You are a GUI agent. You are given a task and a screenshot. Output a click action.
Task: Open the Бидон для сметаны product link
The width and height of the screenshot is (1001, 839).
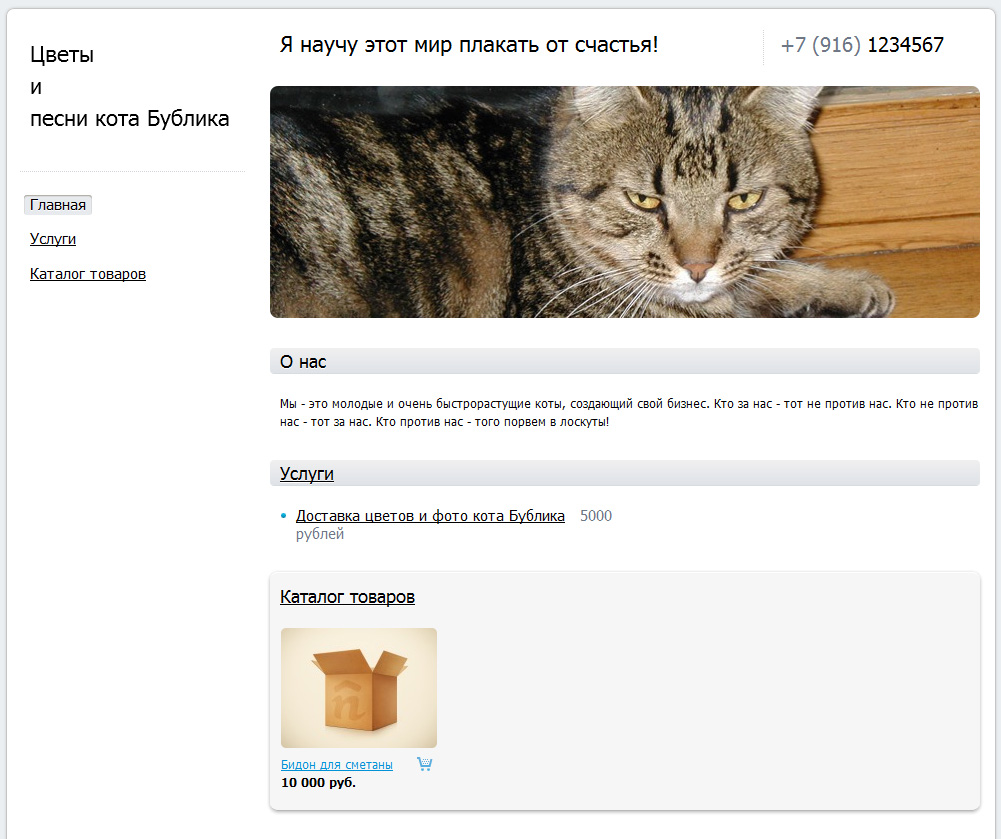337,765
